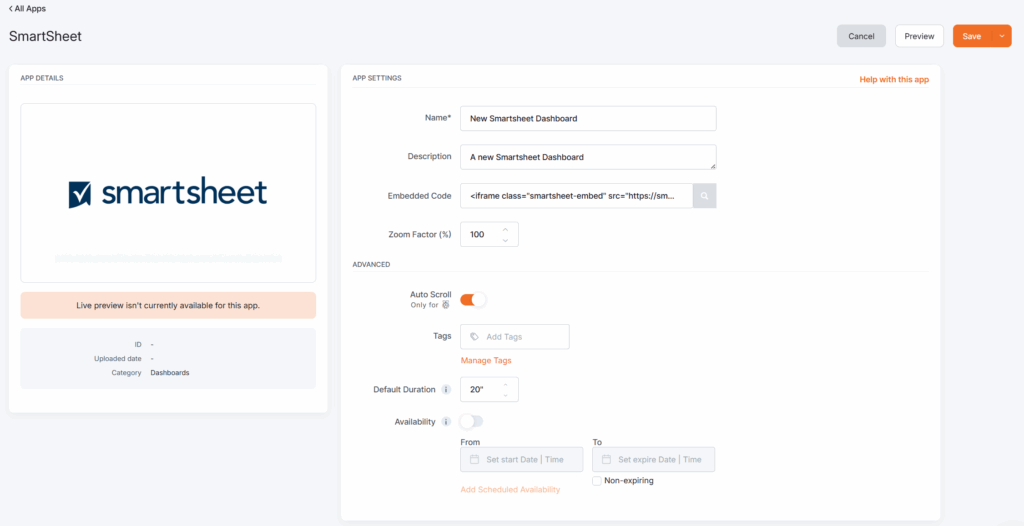Click the Default Duration info icon

click(446, 389)
